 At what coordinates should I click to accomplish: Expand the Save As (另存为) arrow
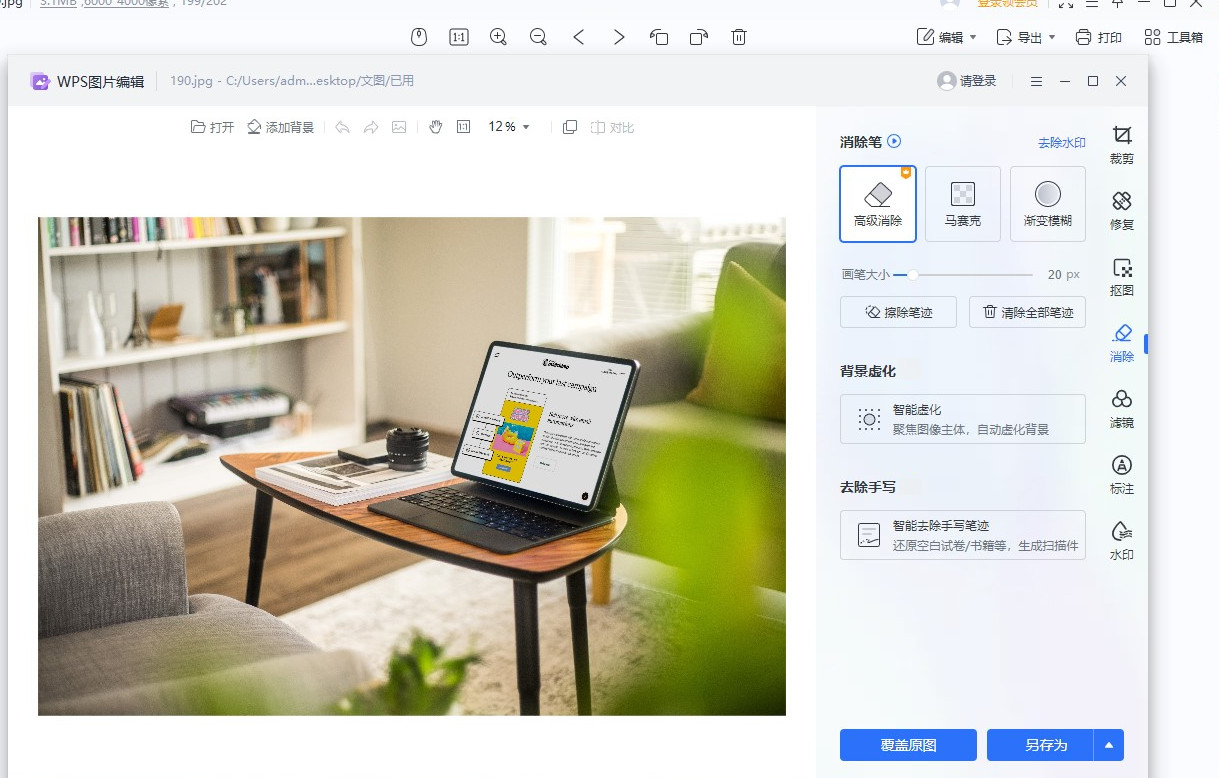pyautogui.click(x=1109, y=745)
